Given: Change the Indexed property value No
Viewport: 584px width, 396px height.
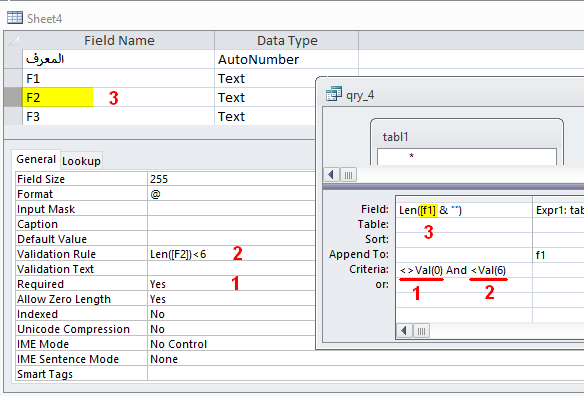Looking at the screenshot, I should point(231,314).
